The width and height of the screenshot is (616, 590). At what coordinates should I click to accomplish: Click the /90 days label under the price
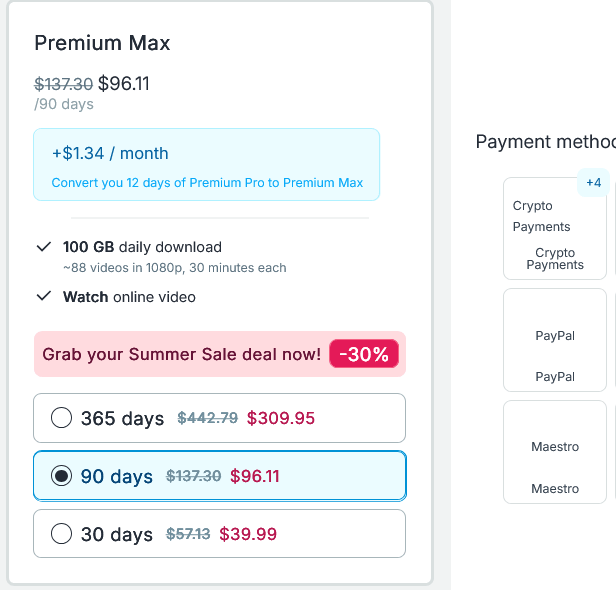pyautogui.click(x=64, y=104)
